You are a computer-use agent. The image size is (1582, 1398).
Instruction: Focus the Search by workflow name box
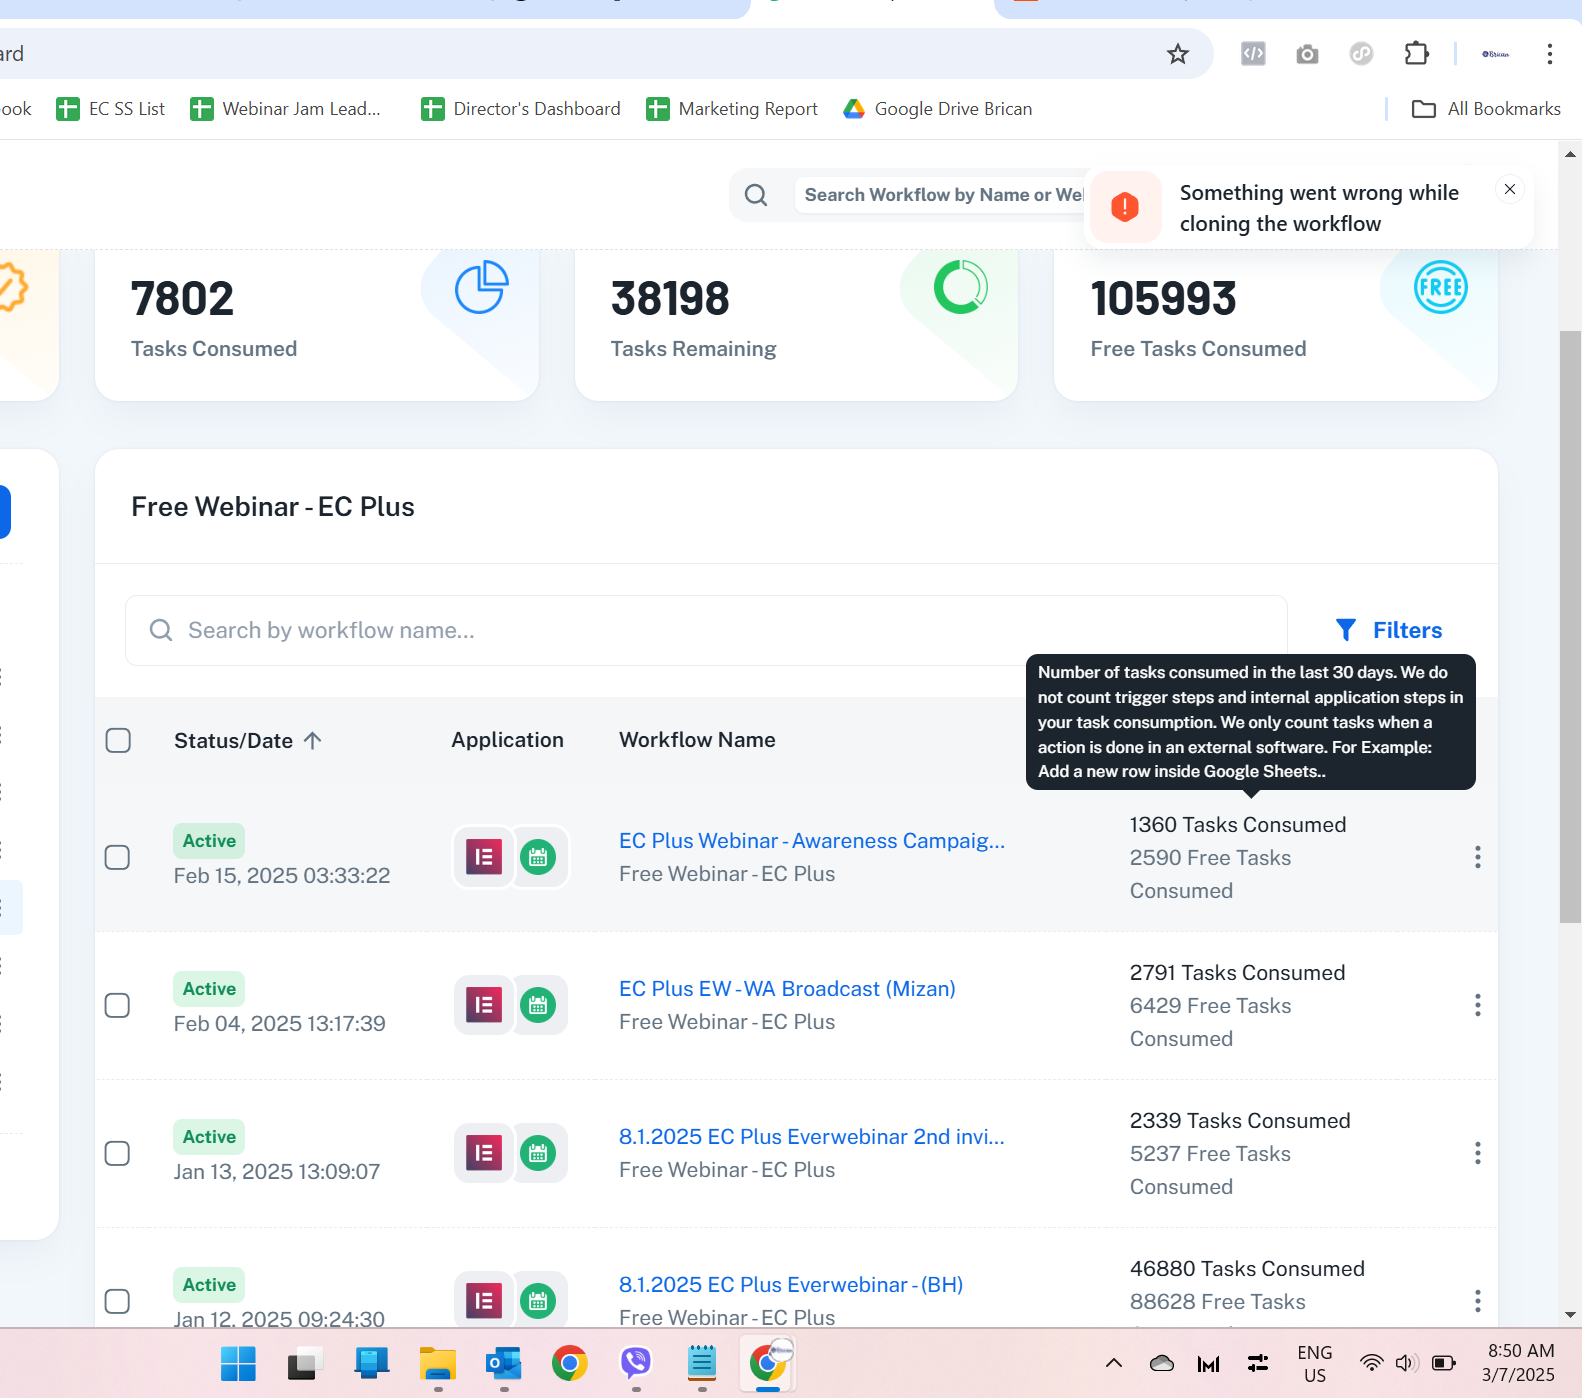[x=706, y=630]
